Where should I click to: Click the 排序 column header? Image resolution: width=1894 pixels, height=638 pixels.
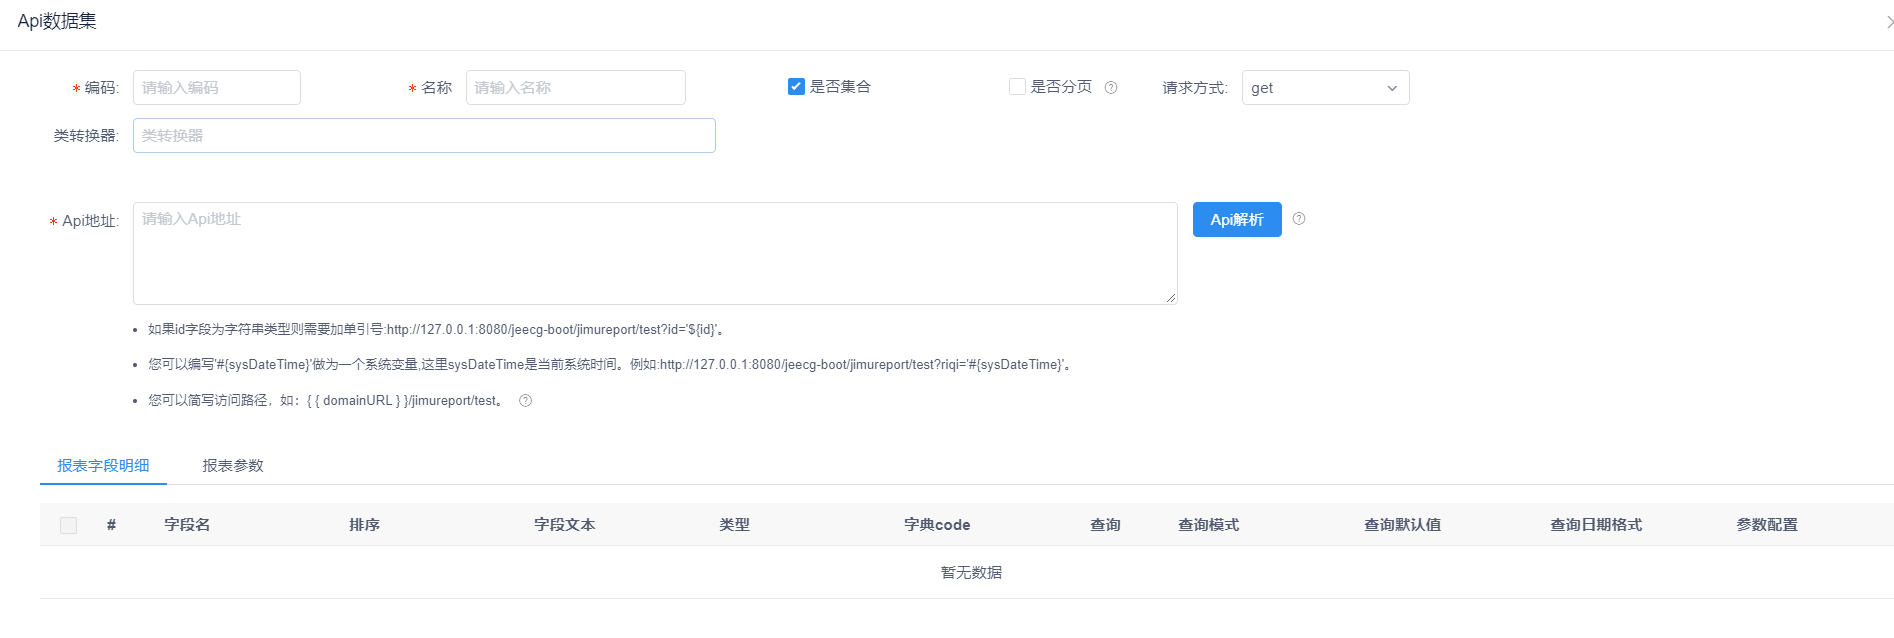pyautogui.click(x=364, y=524)
